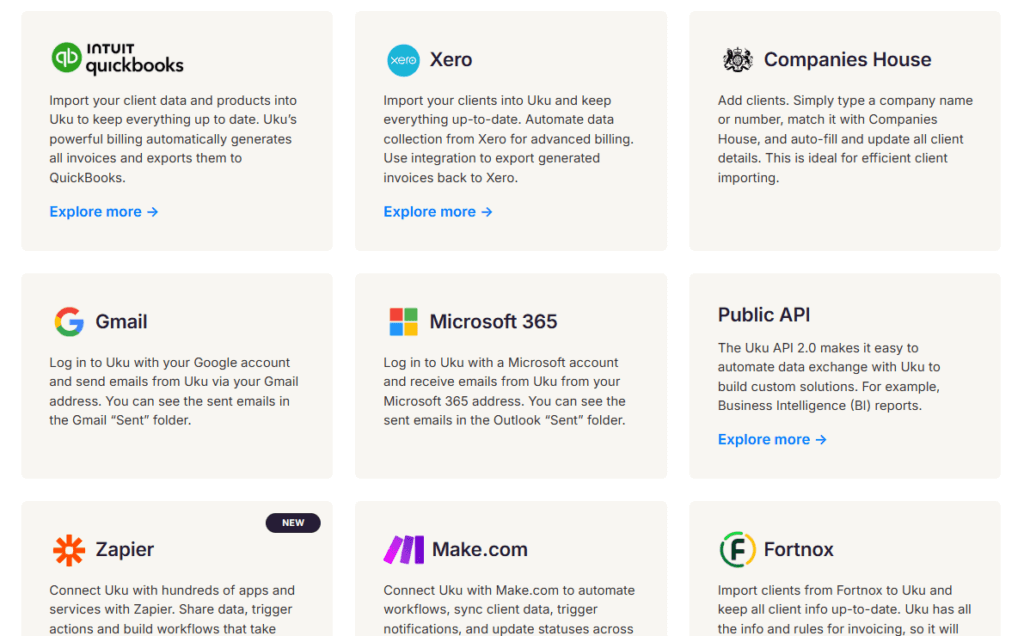The width and height of the screenshot is (1024, 636).
Task: Click the Public API heading
Action: [764, 314]
